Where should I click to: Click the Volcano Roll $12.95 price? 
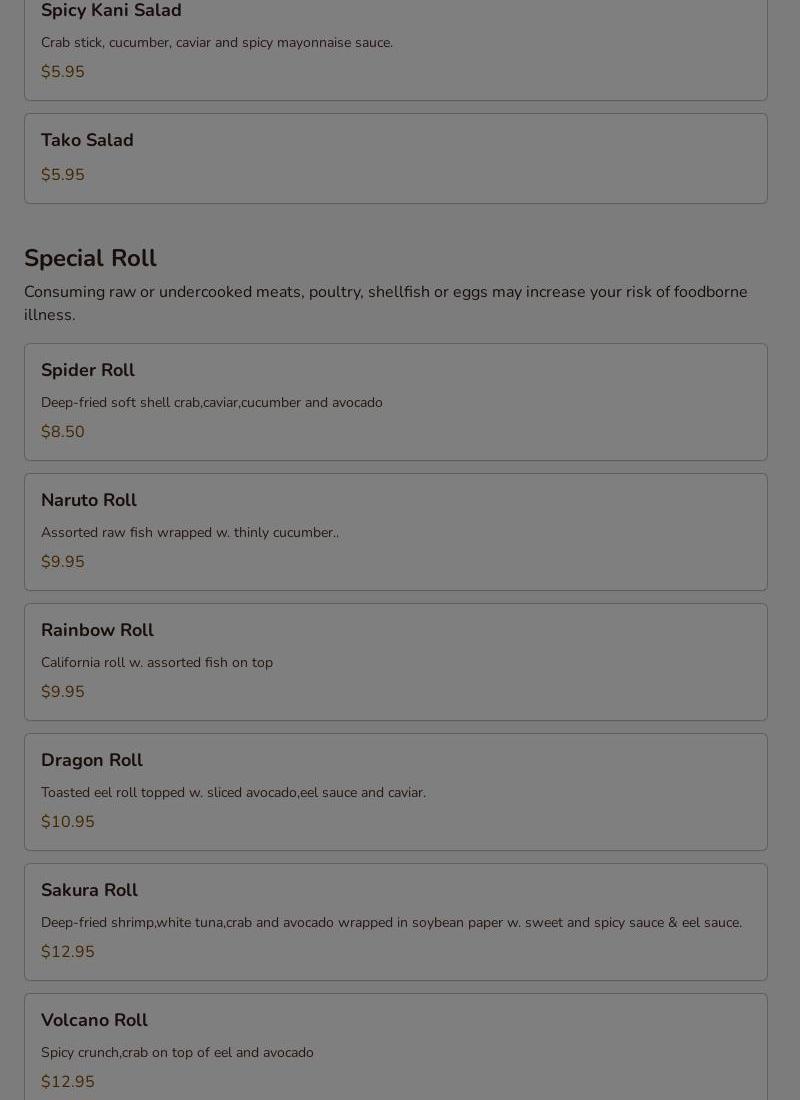67,1081
